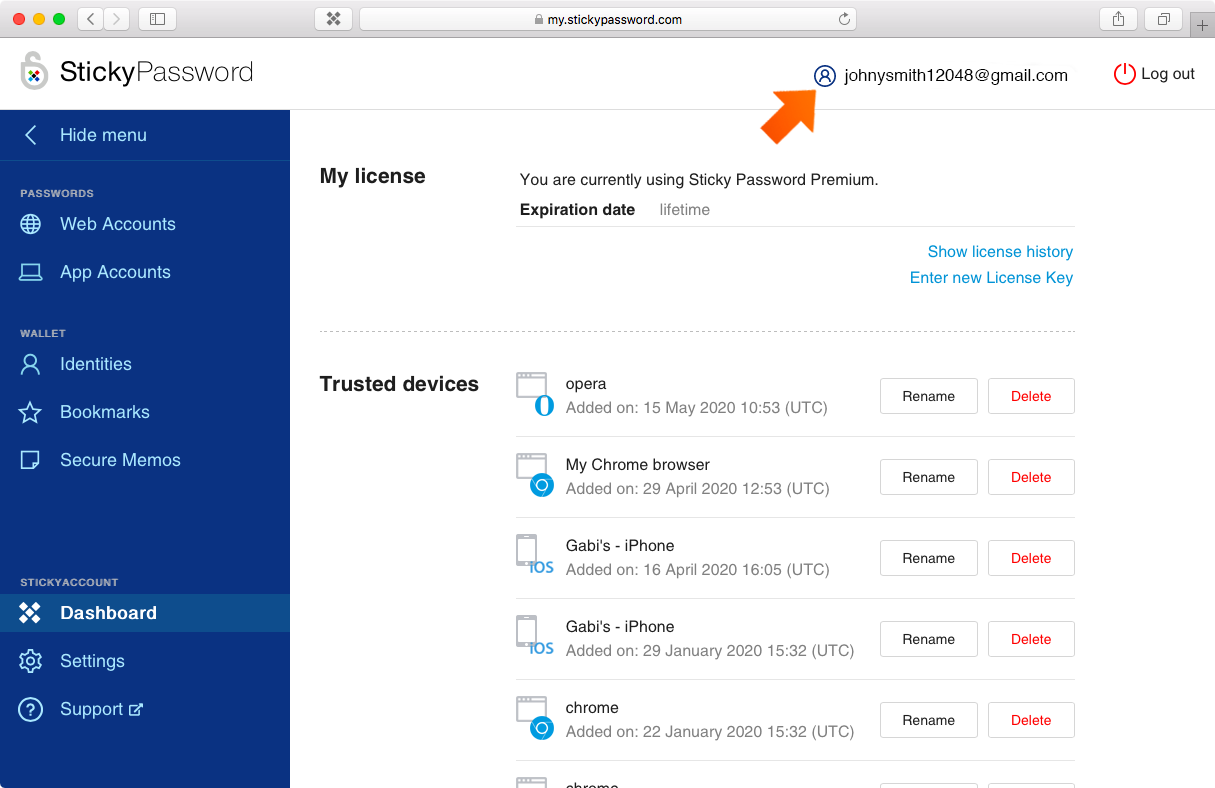Open Bookmarks menu item
The height and width of the screenshot is (788, 1215).
pyautogui.click(x=145, y=412)
